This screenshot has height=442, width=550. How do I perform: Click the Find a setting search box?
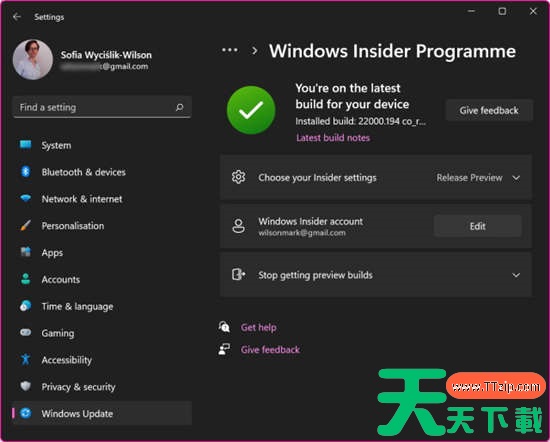click(x=102, y=107)
